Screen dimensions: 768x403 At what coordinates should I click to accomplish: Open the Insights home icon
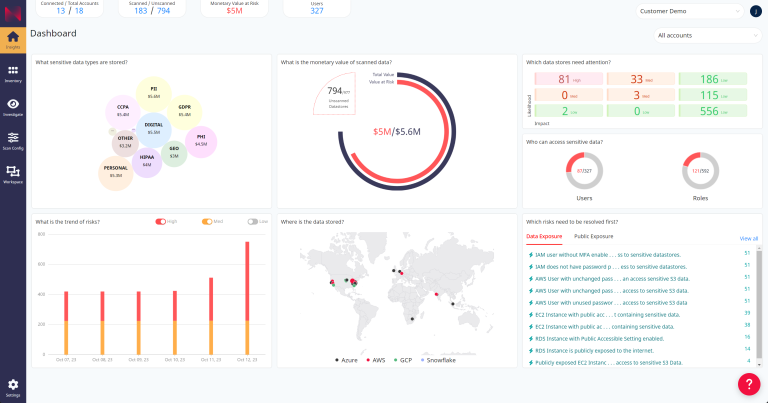coord(13,39)
